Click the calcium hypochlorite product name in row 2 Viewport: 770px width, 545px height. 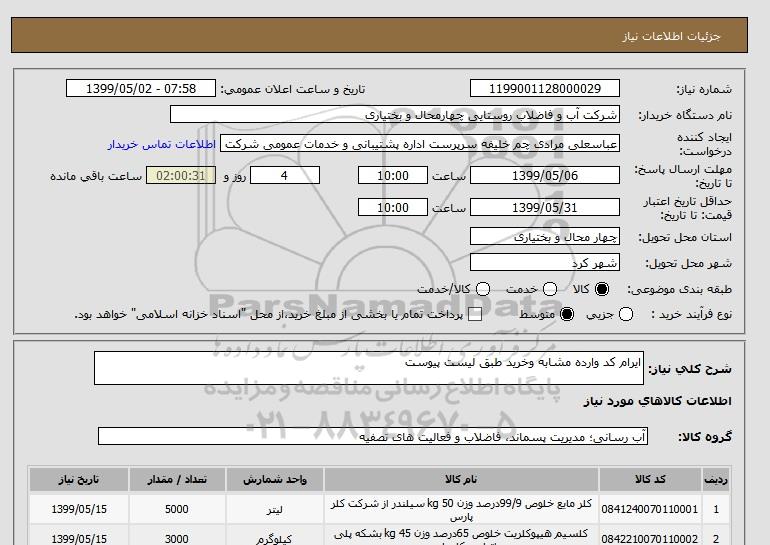pyautogui.click(x=461, y=537)
